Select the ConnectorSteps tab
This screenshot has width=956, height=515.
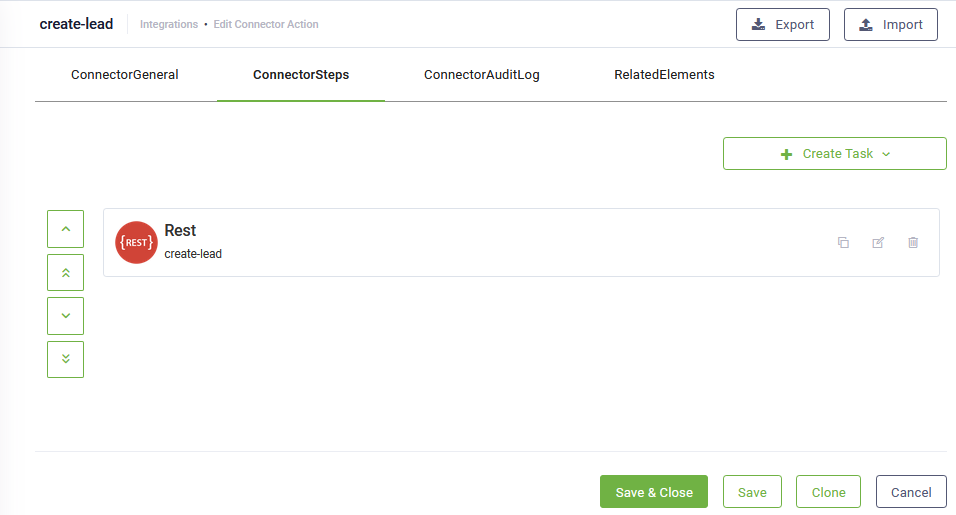click(x=301, y=75)
